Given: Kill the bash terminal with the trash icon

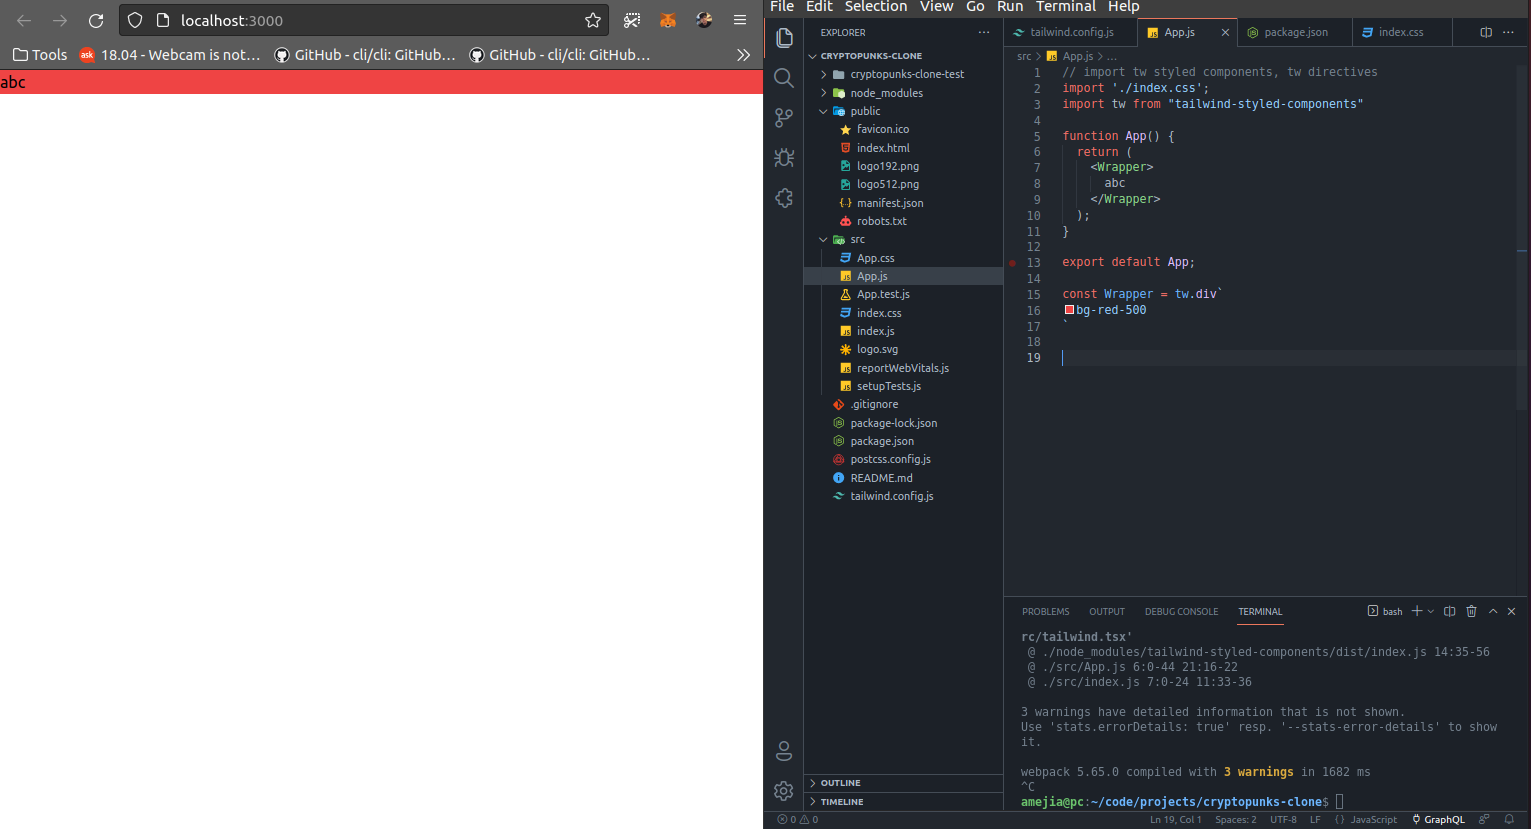Looking at the screenshot, I should pos(1471,611).
